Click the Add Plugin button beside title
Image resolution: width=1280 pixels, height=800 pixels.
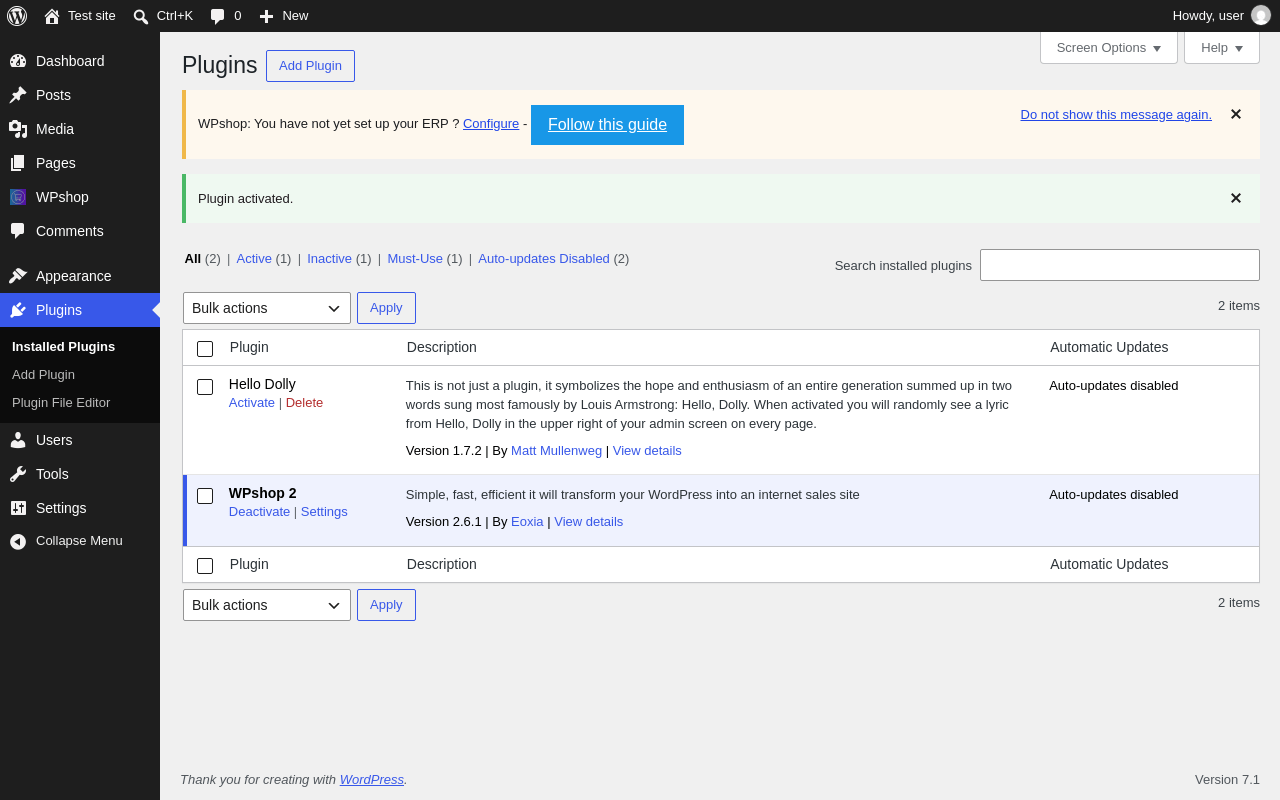tap(310, 66)
